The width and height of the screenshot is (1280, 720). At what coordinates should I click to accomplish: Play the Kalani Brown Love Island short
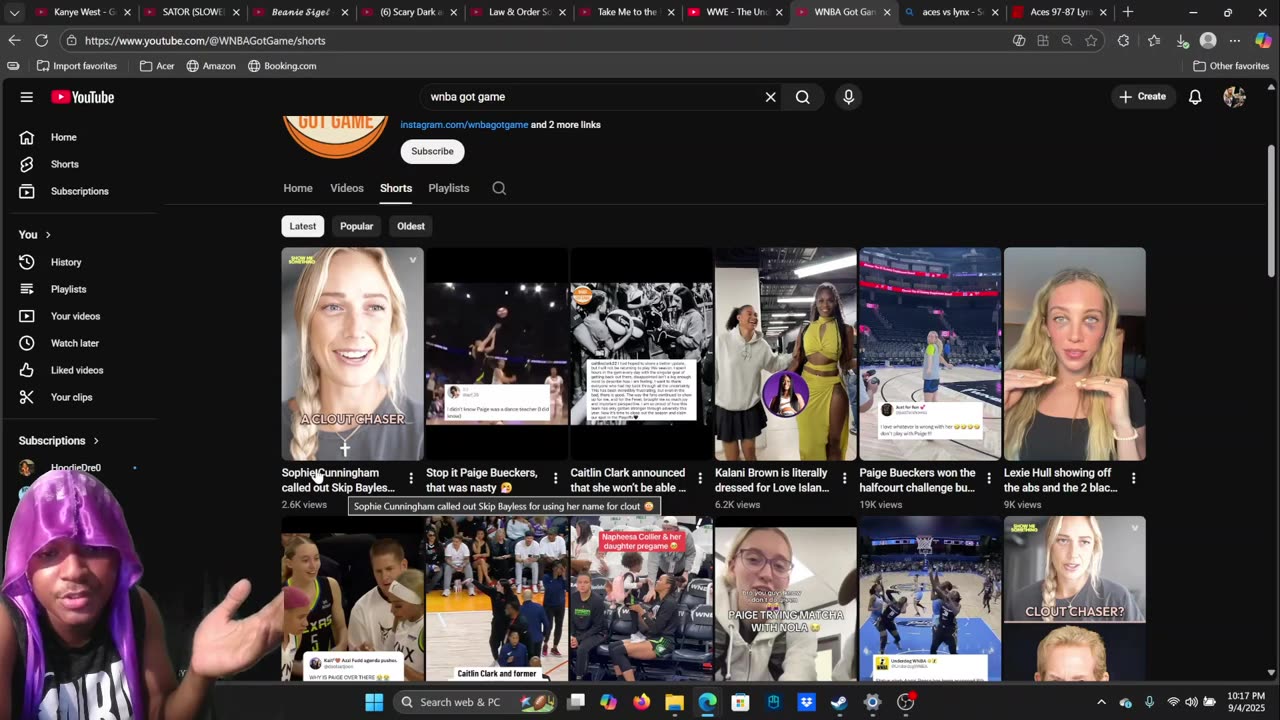(x=786, y=354)
